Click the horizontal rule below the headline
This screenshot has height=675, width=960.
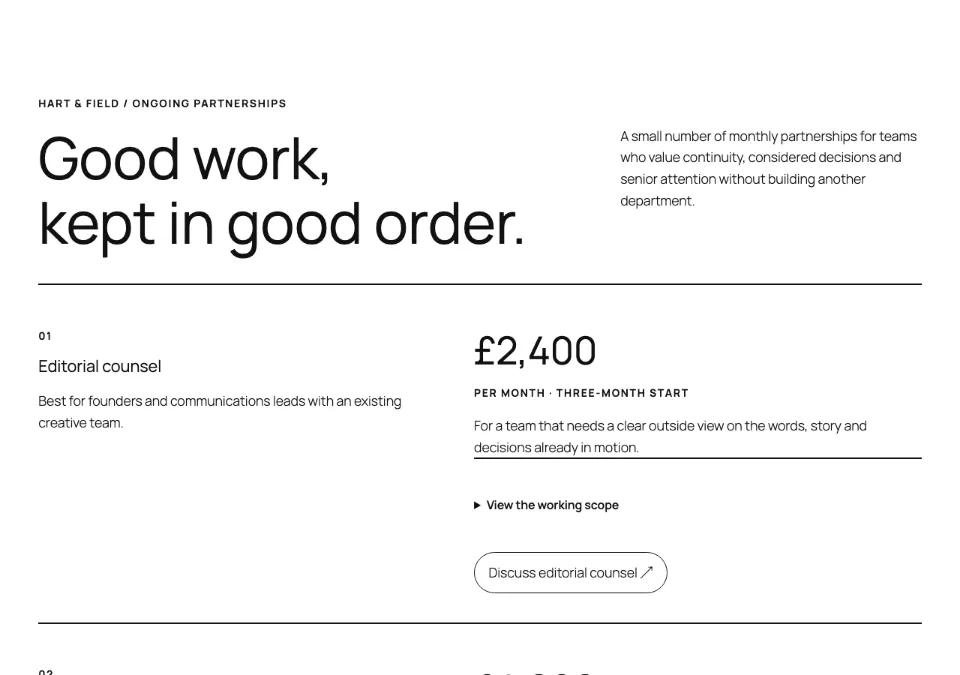point(480,284)
